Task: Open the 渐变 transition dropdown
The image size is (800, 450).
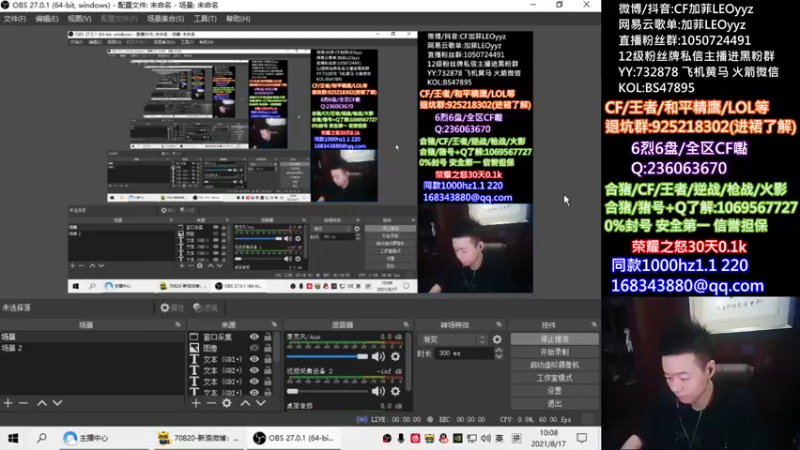Action: click(x=453, y=339)
